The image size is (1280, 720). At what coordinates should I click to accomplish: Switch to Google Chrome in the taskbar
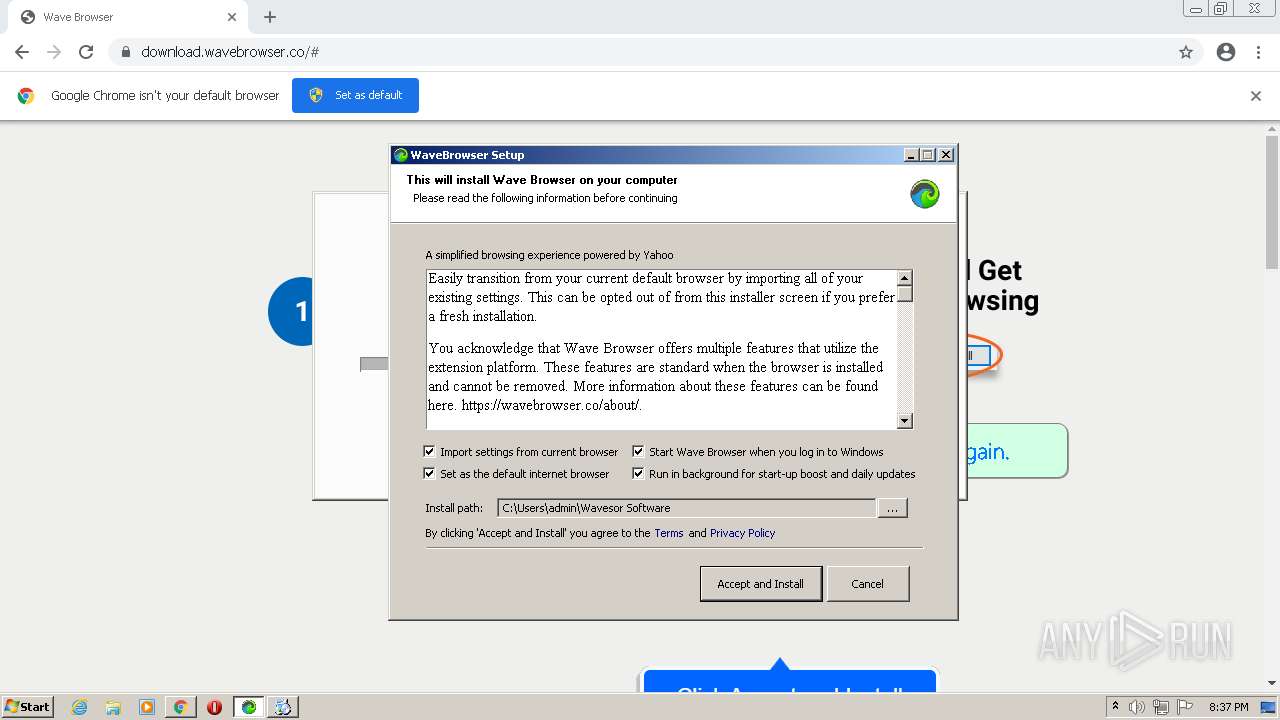click(x=181, y=707)
